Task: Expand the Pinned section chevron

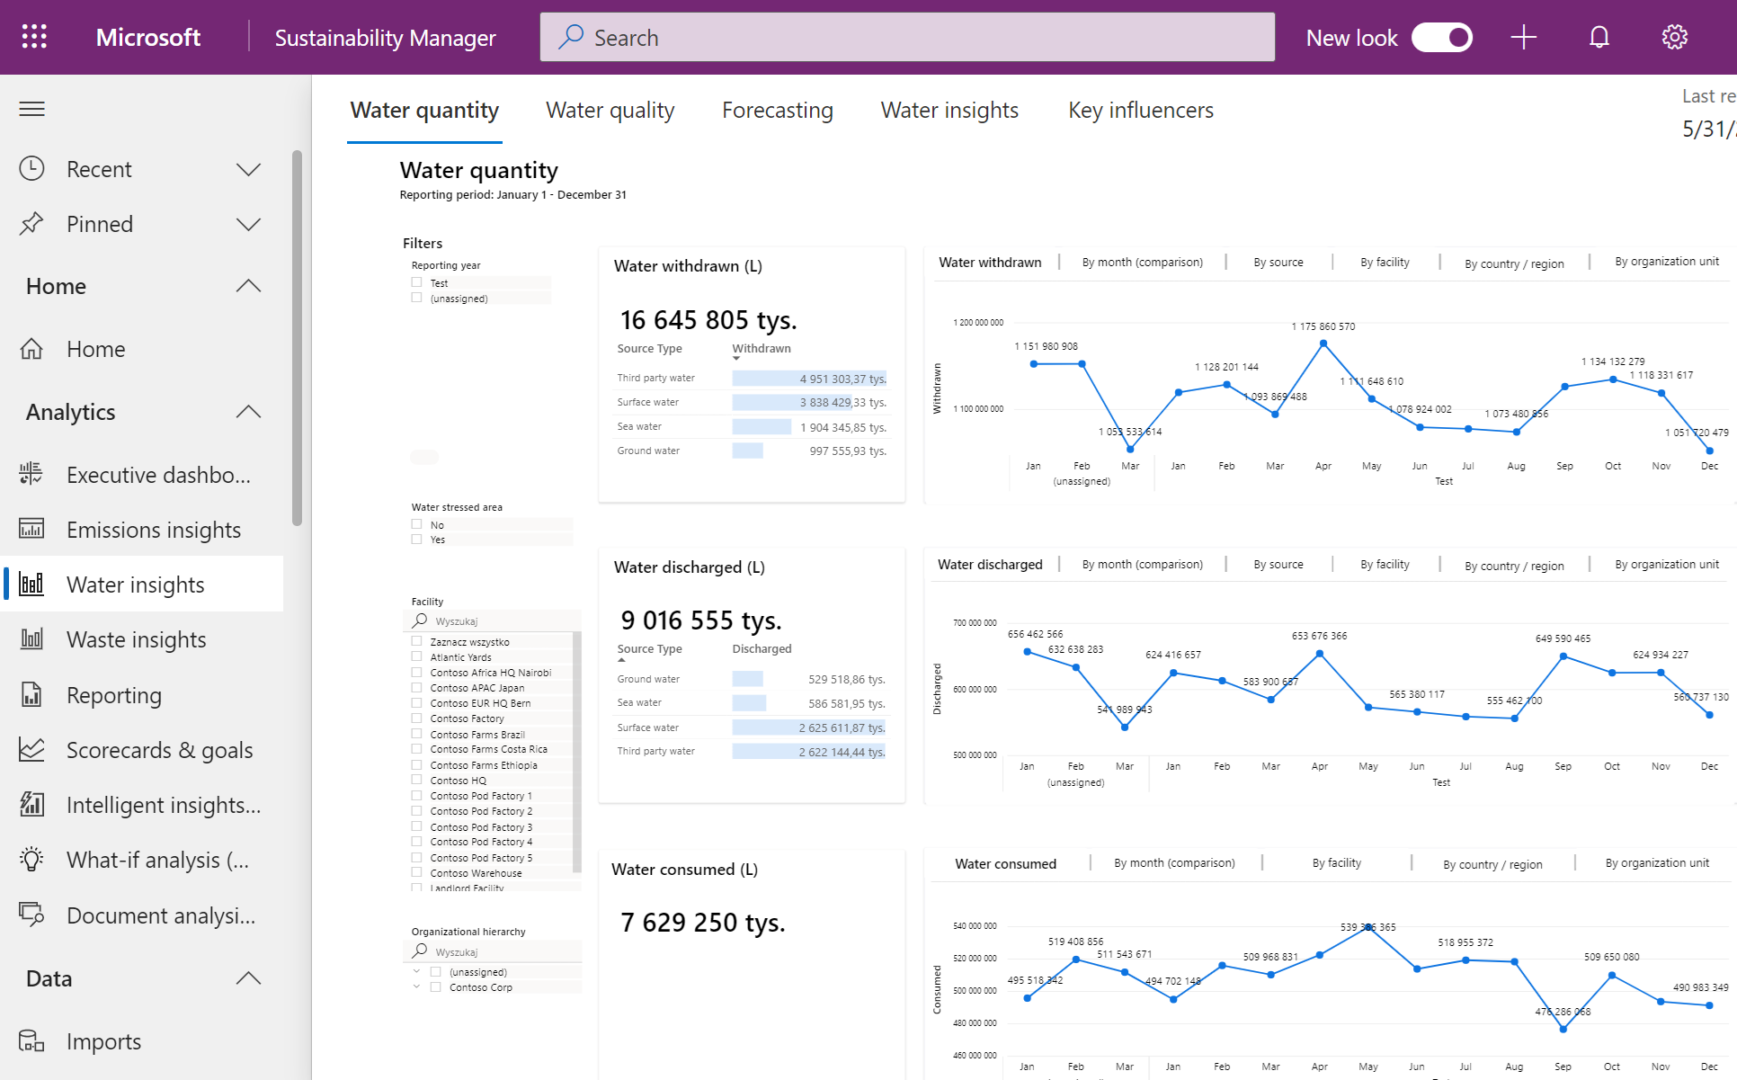Action: [x=248, y=224]
